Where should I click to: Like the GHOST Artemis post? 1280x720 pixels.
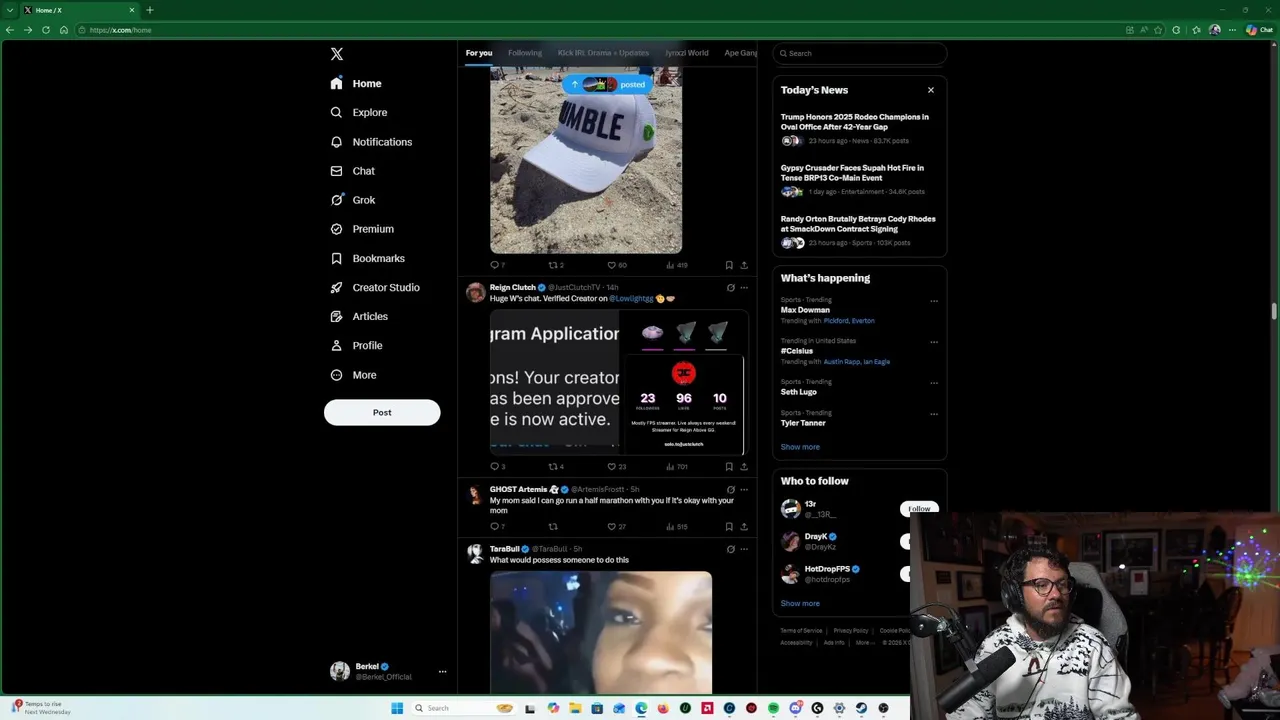612,526
